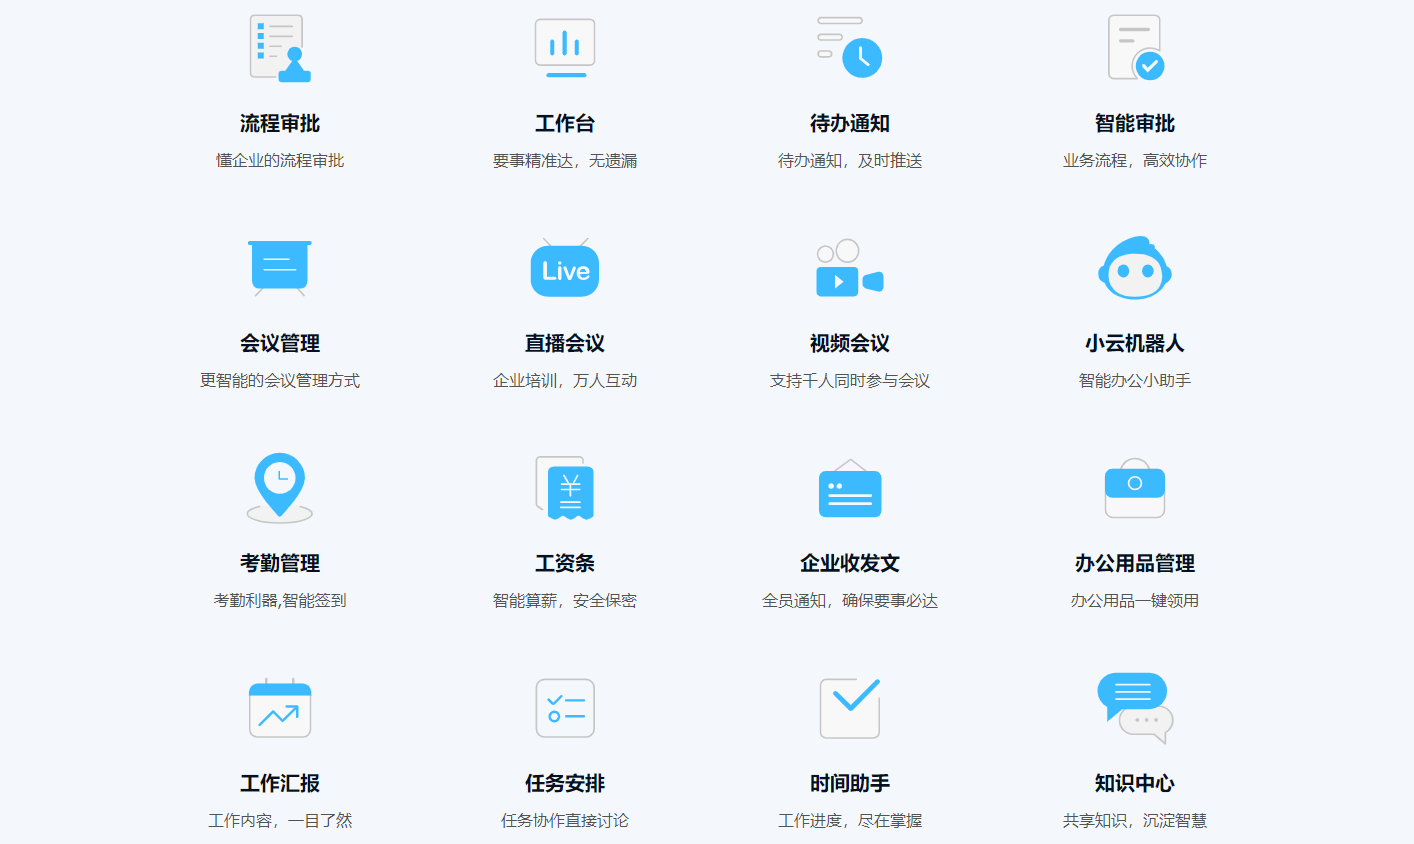Open the 工作台 bar chart icon
The height and width of the screenshot is (844, 1414).
[x=565, y=48]
